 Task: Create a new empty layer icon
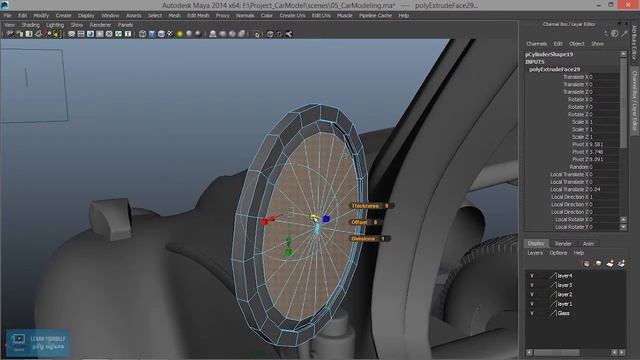pos(610,264)
